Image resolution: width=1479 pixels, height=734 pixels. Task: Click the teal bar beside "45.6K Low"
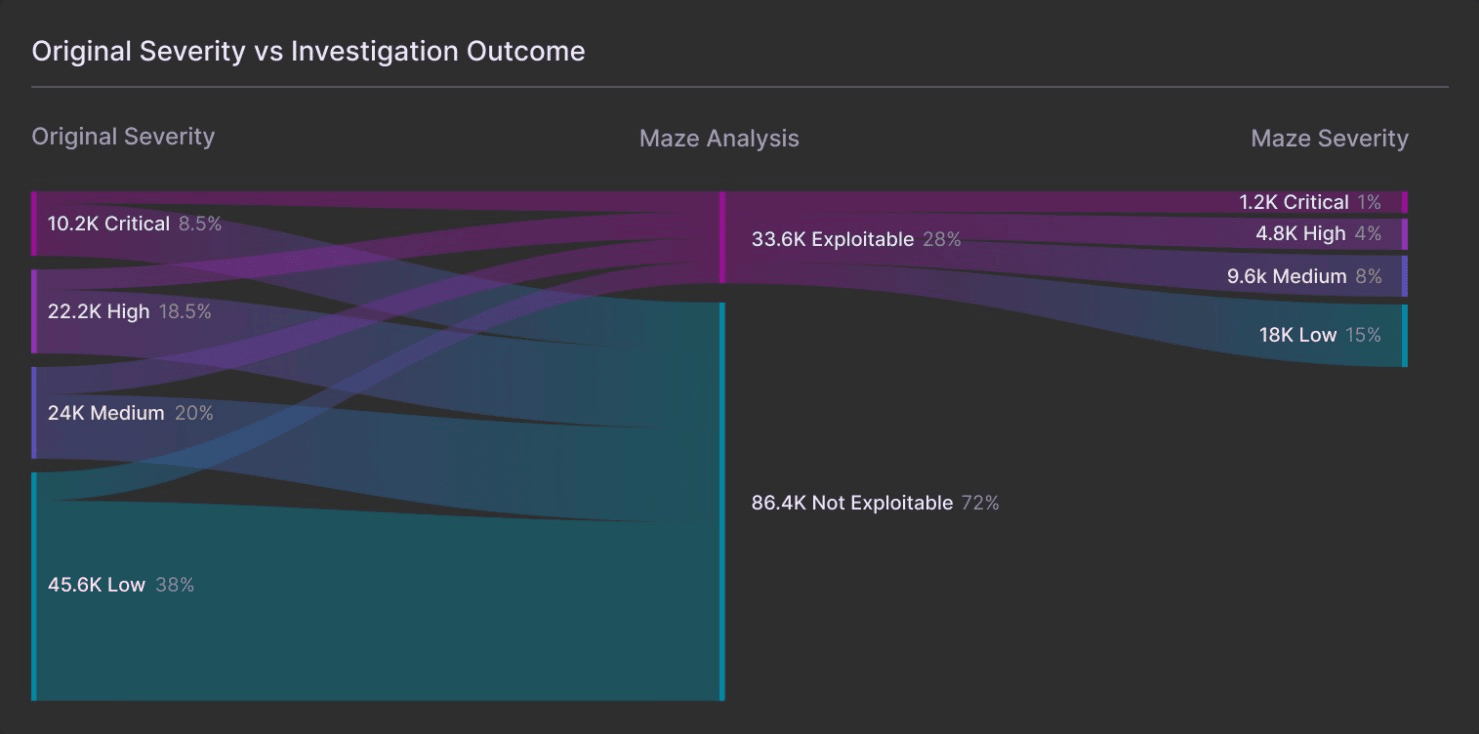tap(34, 586)
